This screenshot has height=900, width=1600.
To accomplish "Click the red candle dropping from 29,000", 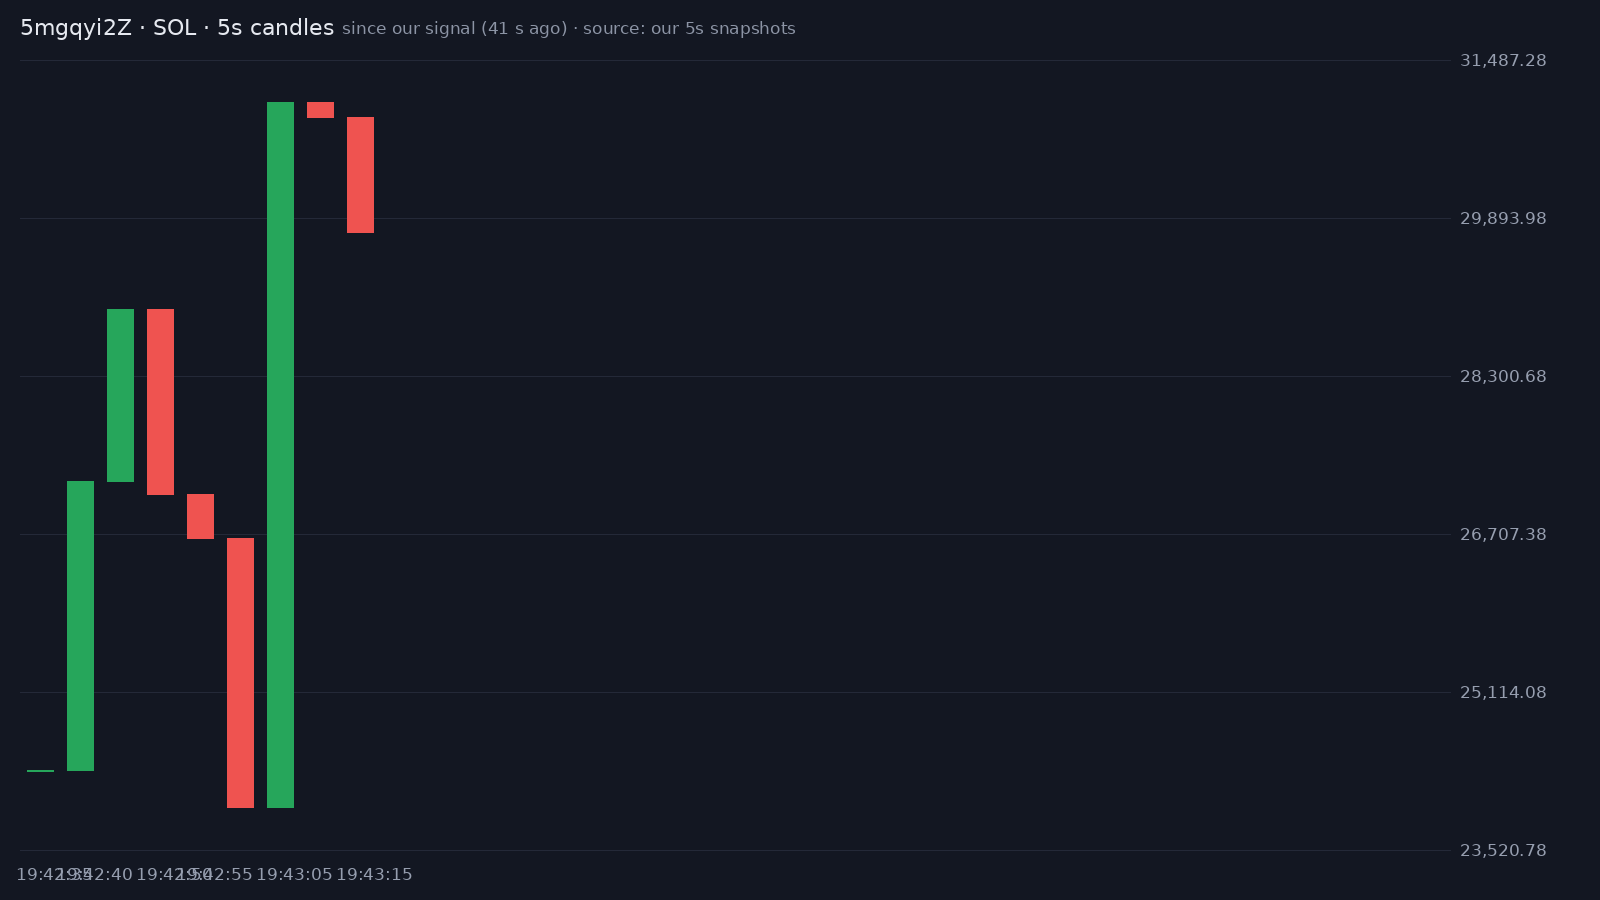I will pyautogui.click(x=160, y=402).
